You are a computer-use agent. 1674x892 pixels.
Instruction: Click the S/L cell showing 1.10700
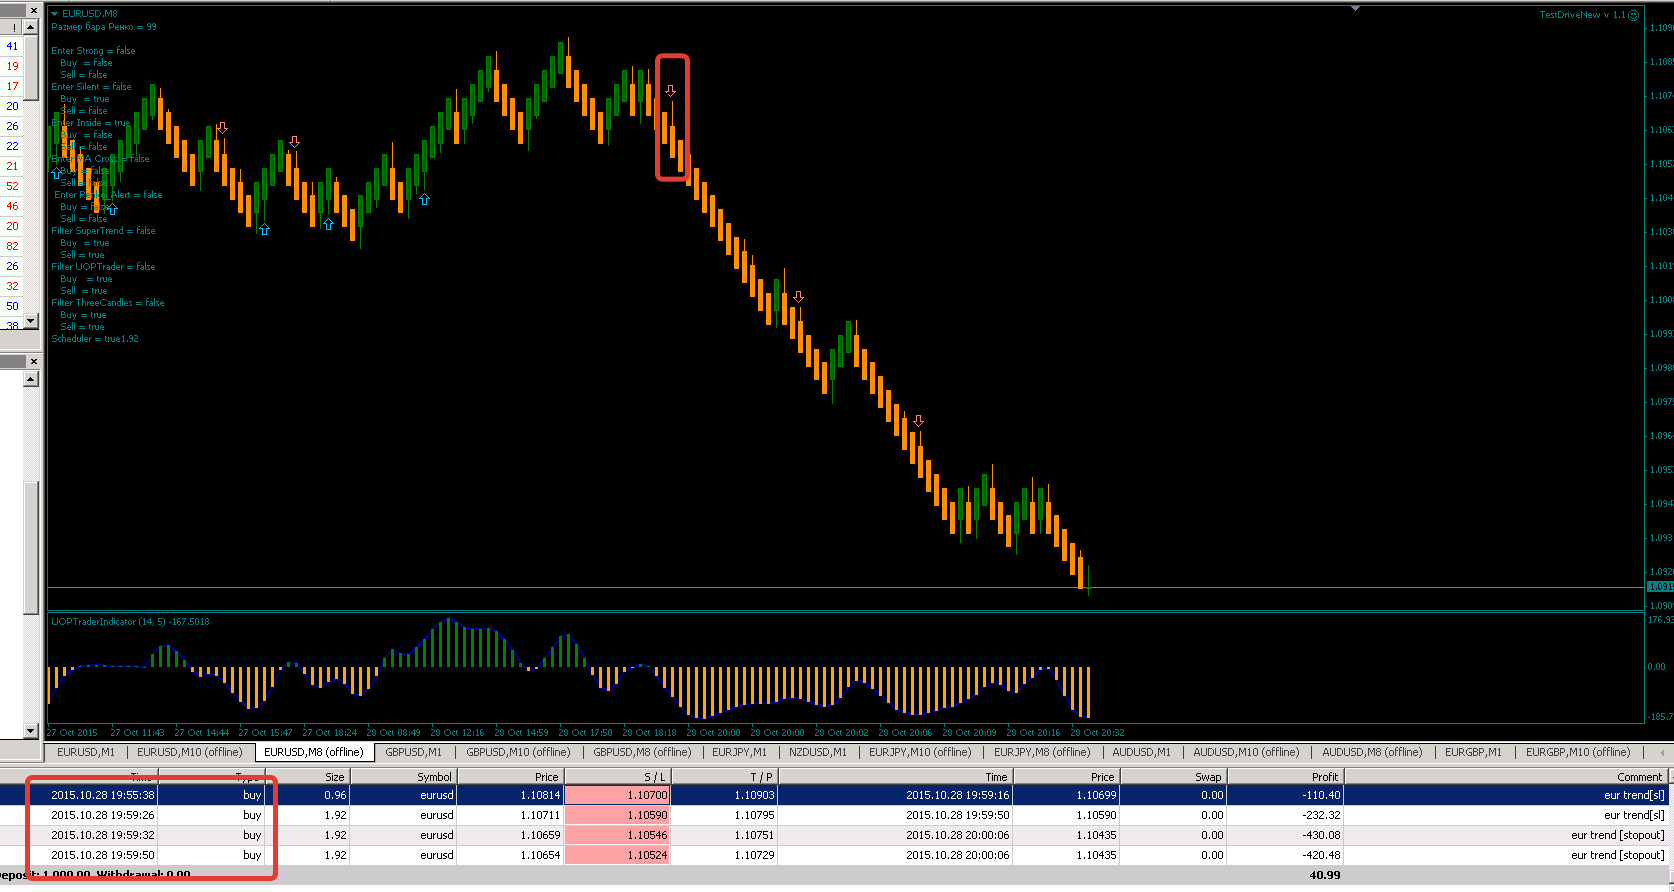pyautogui.click(x=617, y=795)
